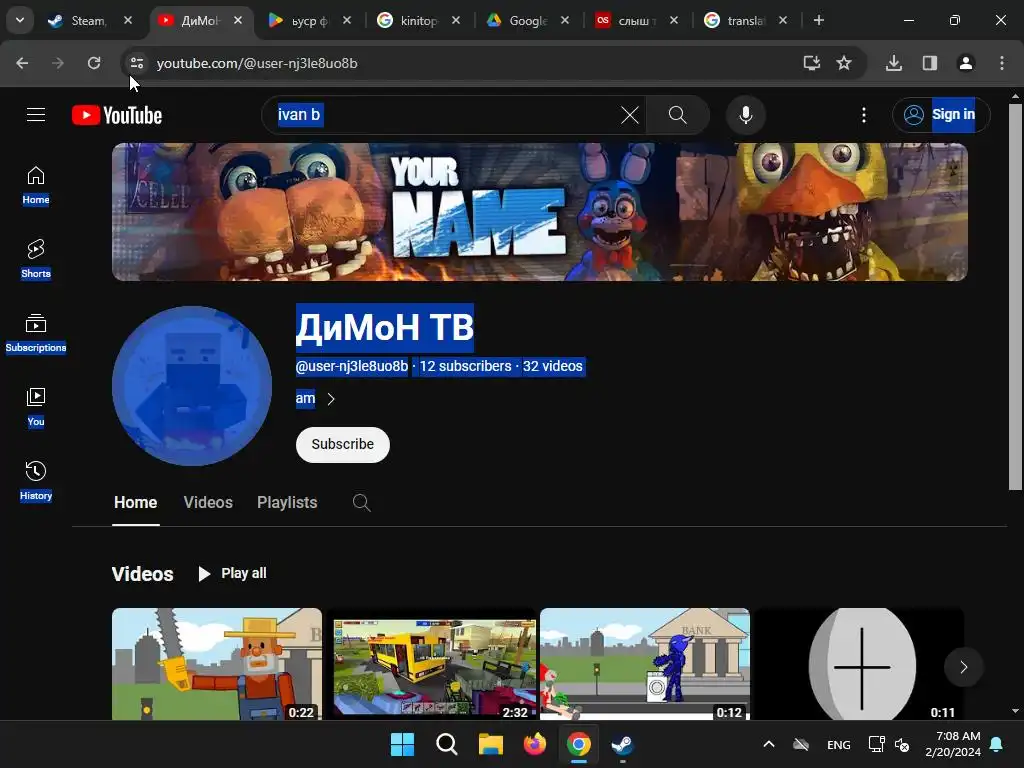This screenshot has height=768, width=1024.
Task: Click the magnifier search button in YouTube
Action: (x=678, y=115)
